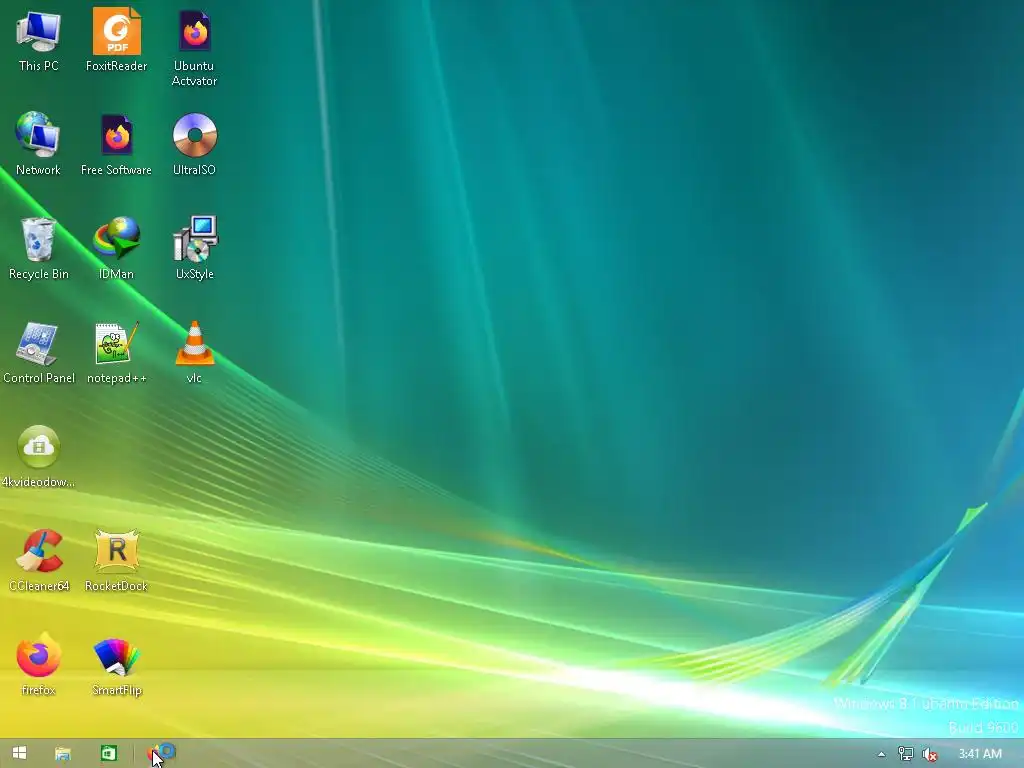Open Firefox from the taskbar

[161, 754]
